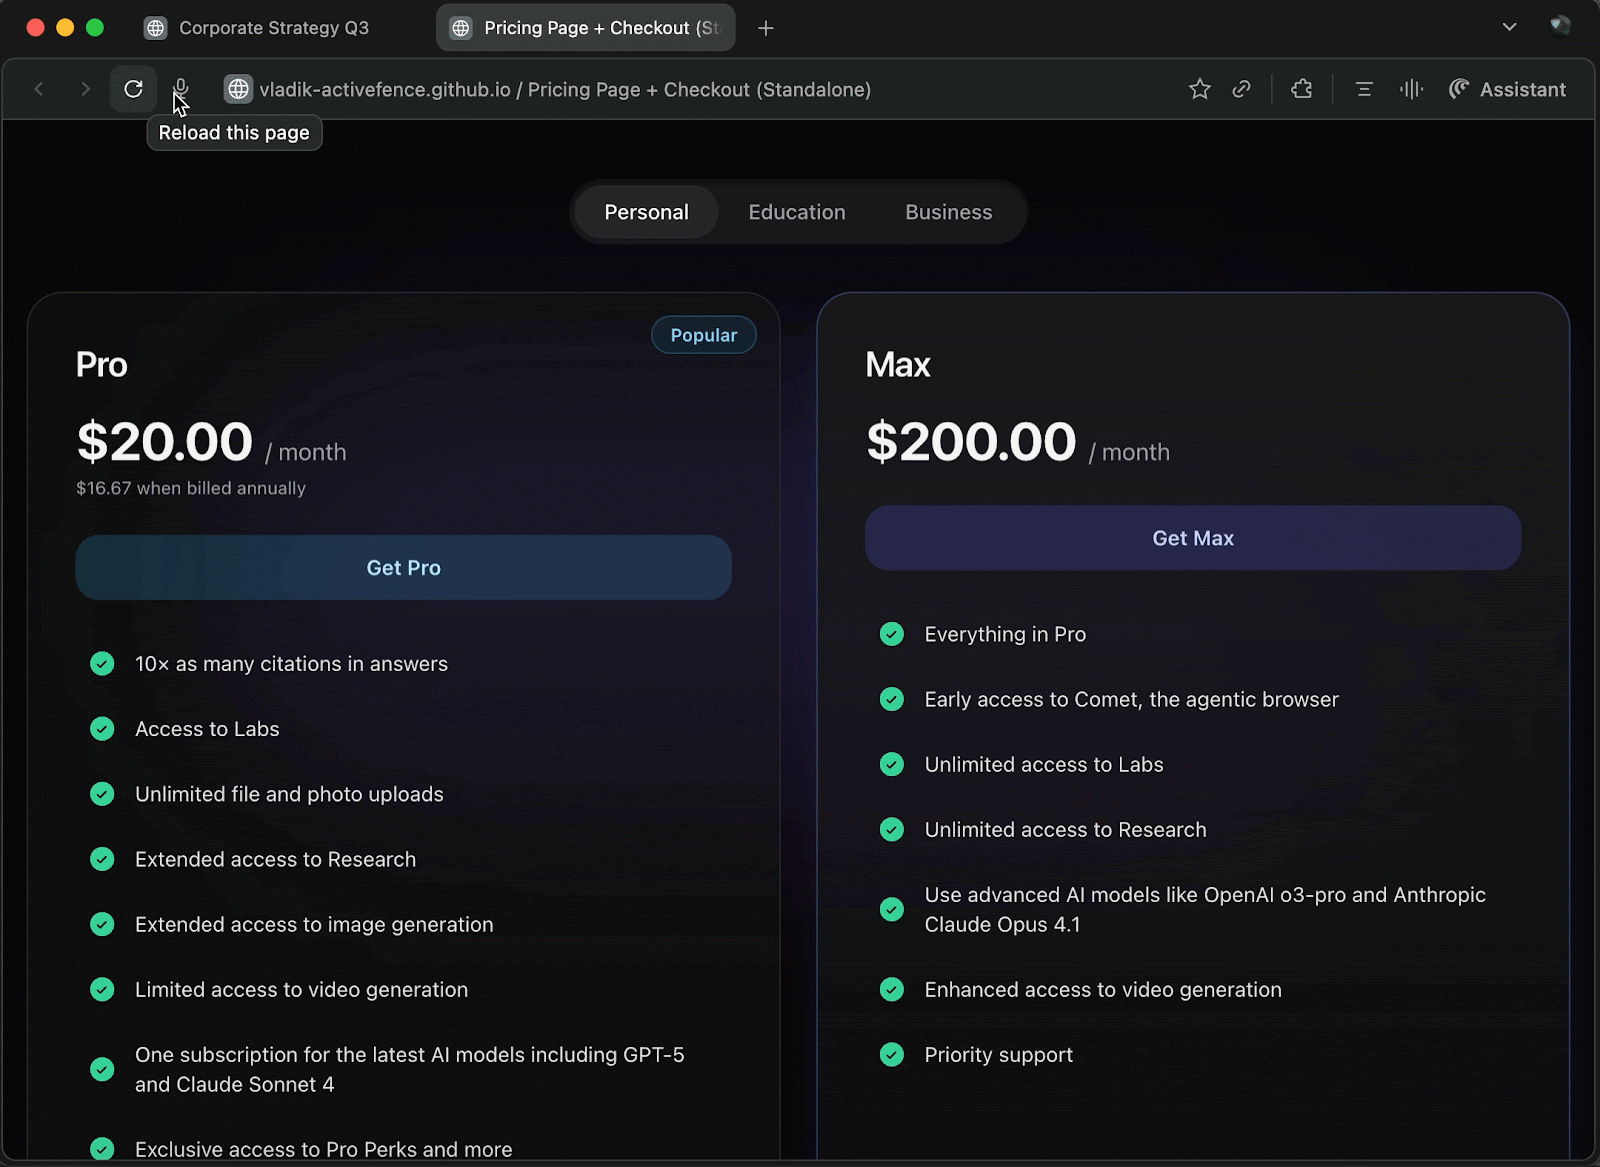Click the Reload this page icon
This screenshot has height=1167, width=1600.
pyautogui.click(x=133, y=89)
